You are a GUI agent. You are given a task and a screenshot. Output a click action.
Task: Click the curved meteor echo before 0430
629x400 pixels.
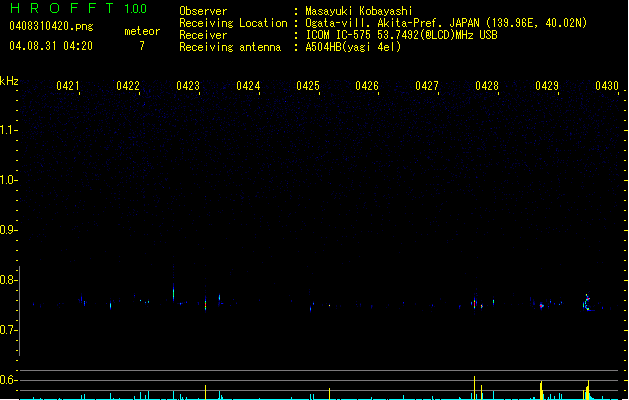click(x=587, y=303)
